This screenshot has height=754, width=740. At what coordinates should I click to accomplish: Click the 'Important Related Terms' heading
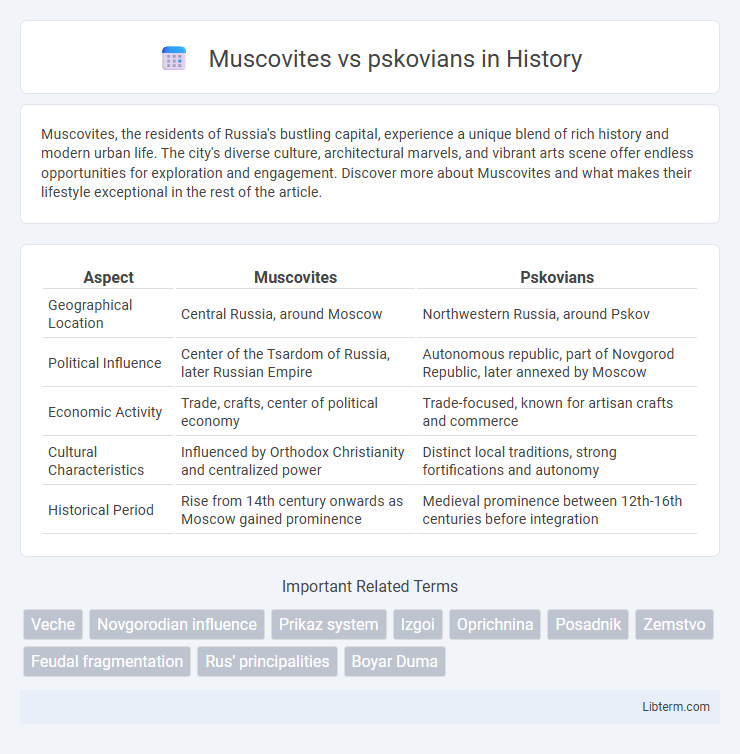(x=370, y=587)
